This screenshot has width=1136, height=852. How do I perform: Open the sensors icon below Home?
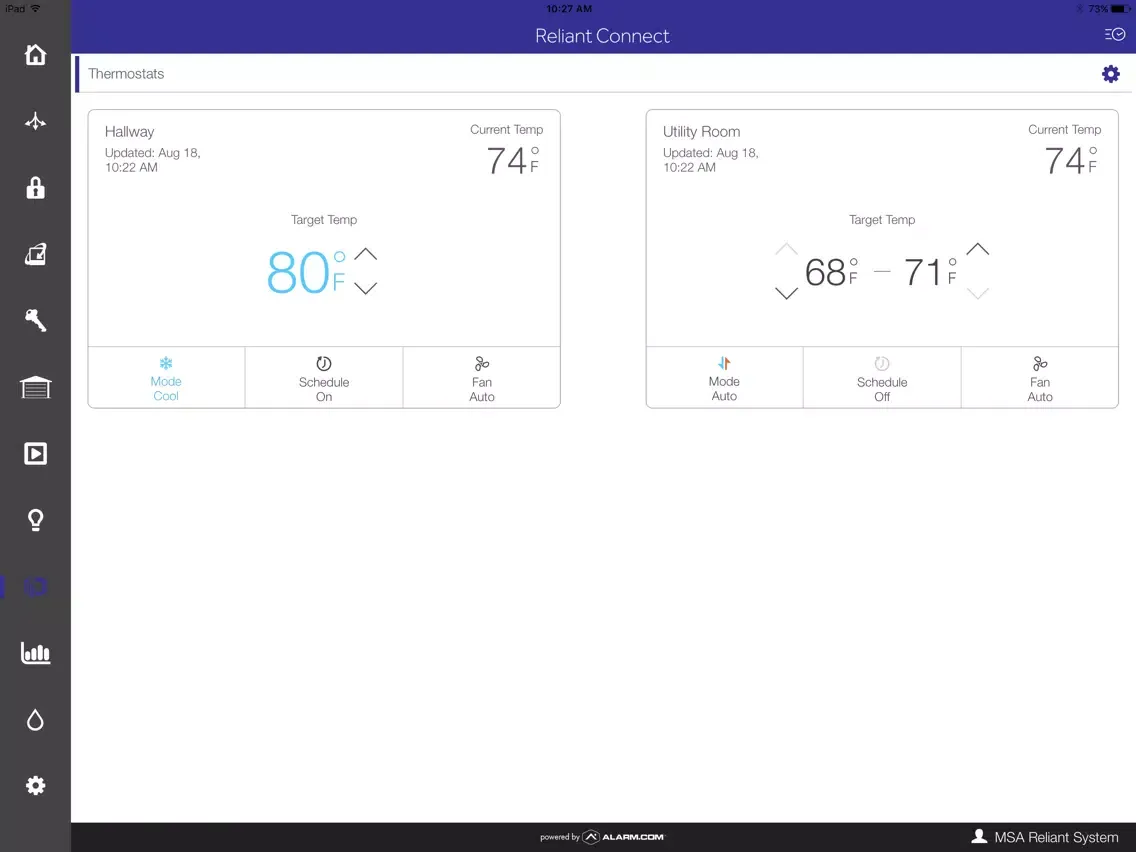pos(35,121)
